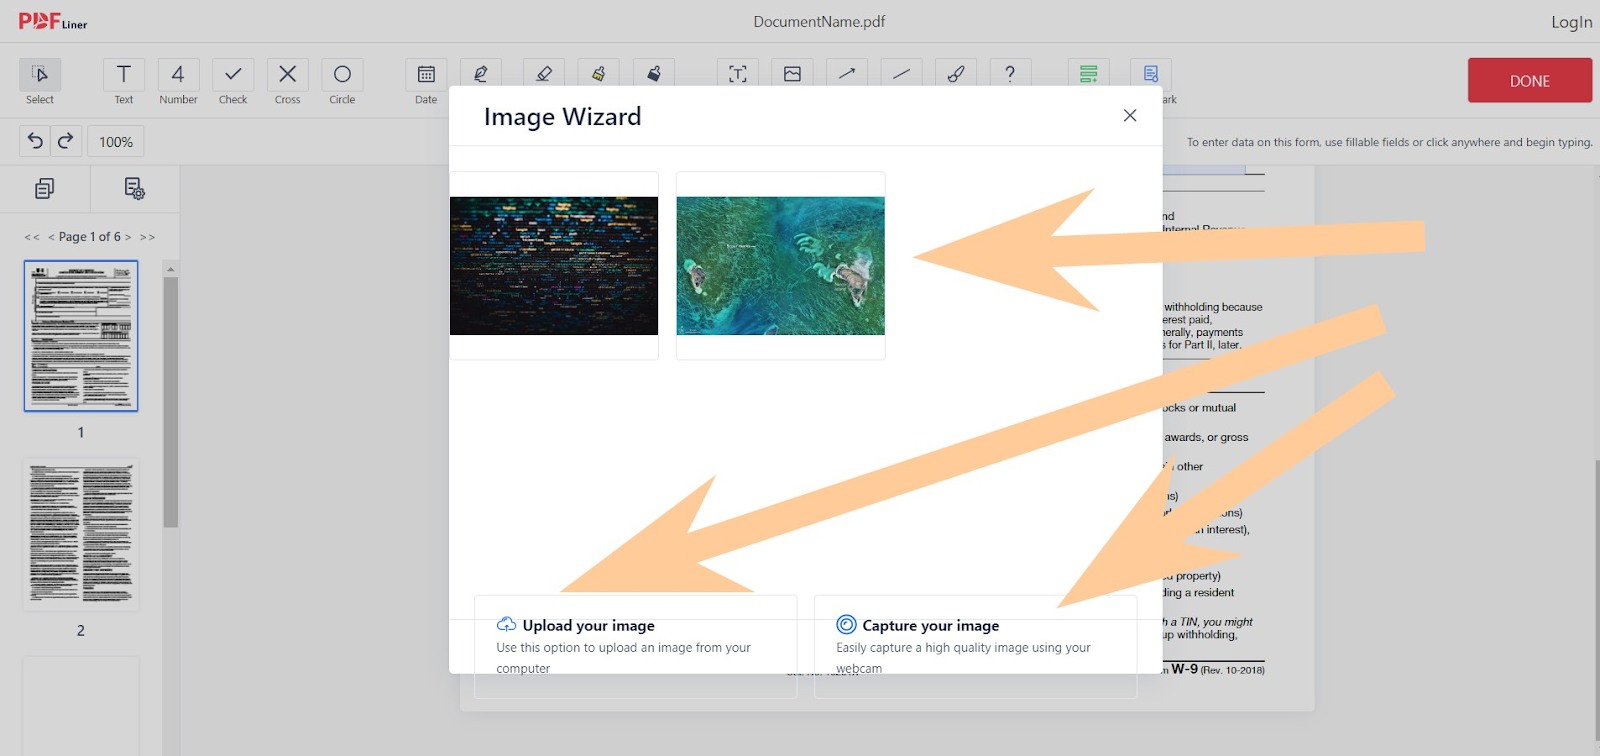The height and width of the screenshot is (756, 1600).
Task: Select the Text Box tool
Action: [738, 73]
